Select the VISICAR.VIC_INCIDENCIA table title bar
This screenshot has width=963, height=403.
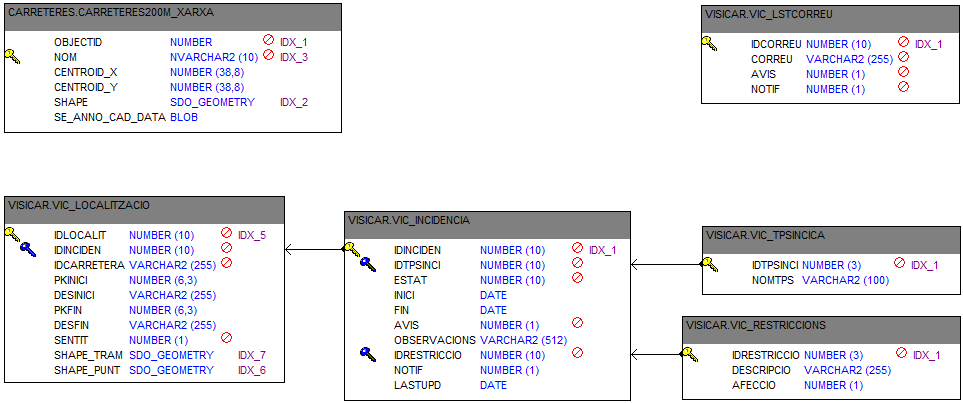click(487, 220)
